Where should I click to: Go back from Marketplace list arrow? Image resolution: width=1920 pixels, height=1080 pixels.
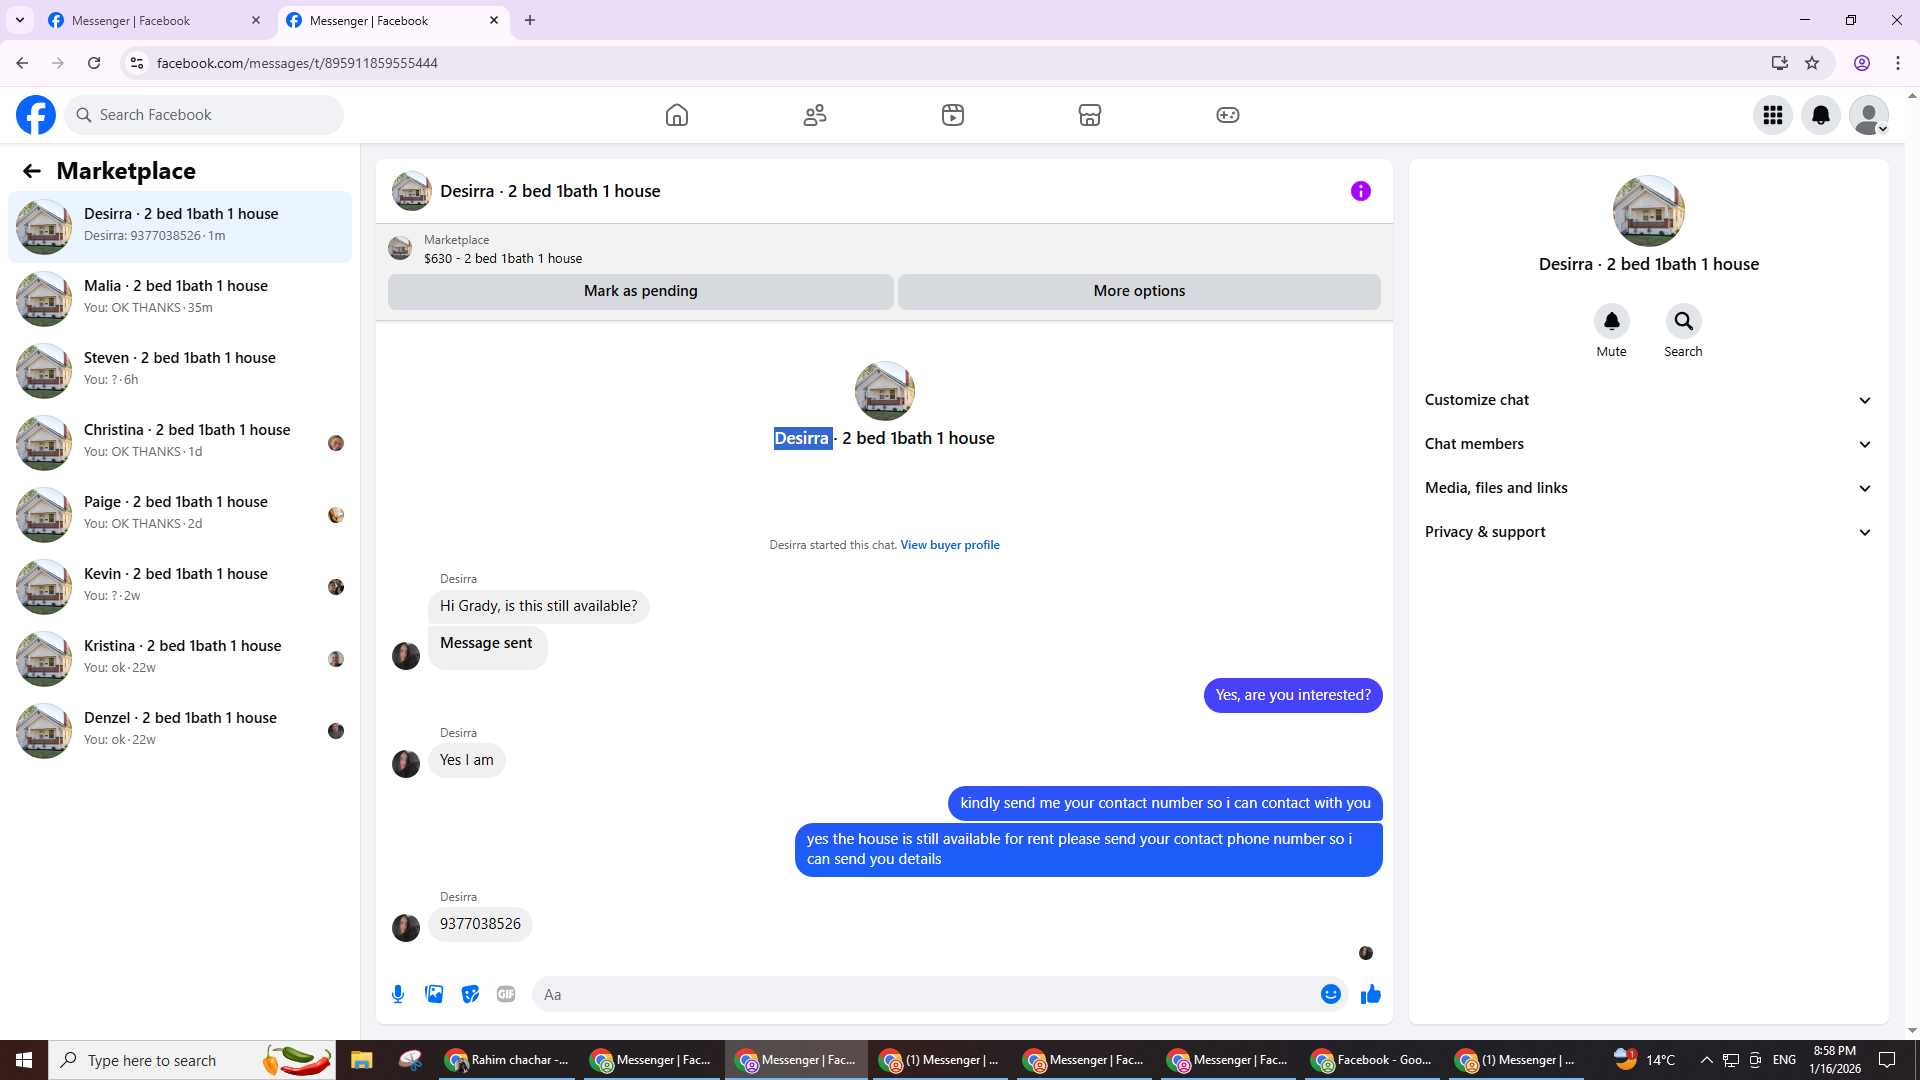tap(32, 171)
